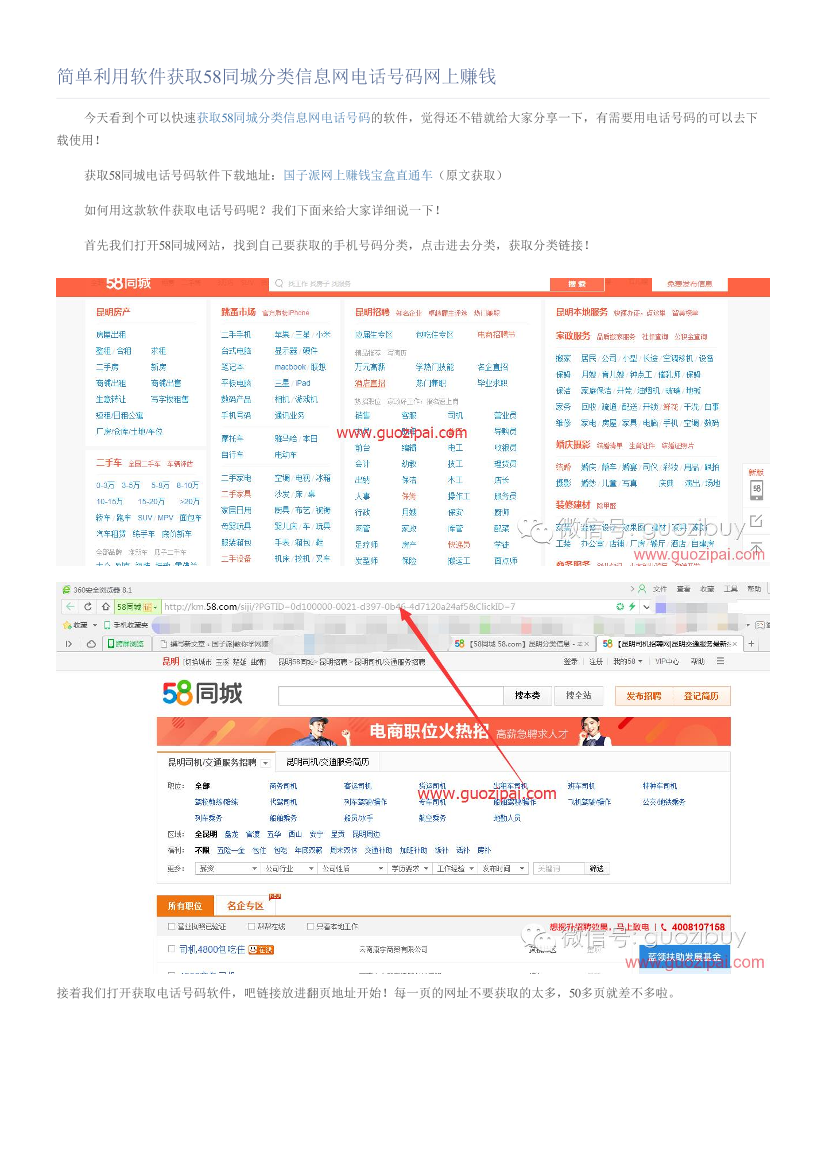
Task: Click the mobile phone icon in side float bar
Action: coord(756,489)
